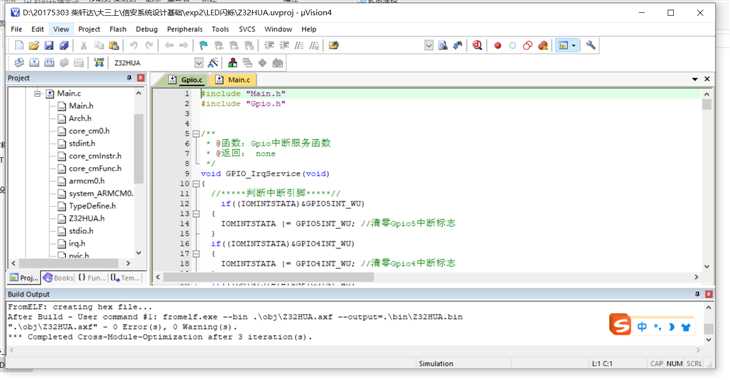The height and width of the screenshot is (380, 730).
Task: Open Target Options magic wand icon
Action: pos(213,62)
